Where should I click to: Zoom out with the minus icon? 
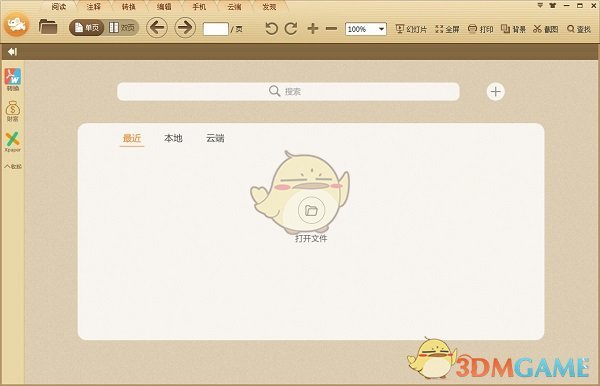pos(331,29)
